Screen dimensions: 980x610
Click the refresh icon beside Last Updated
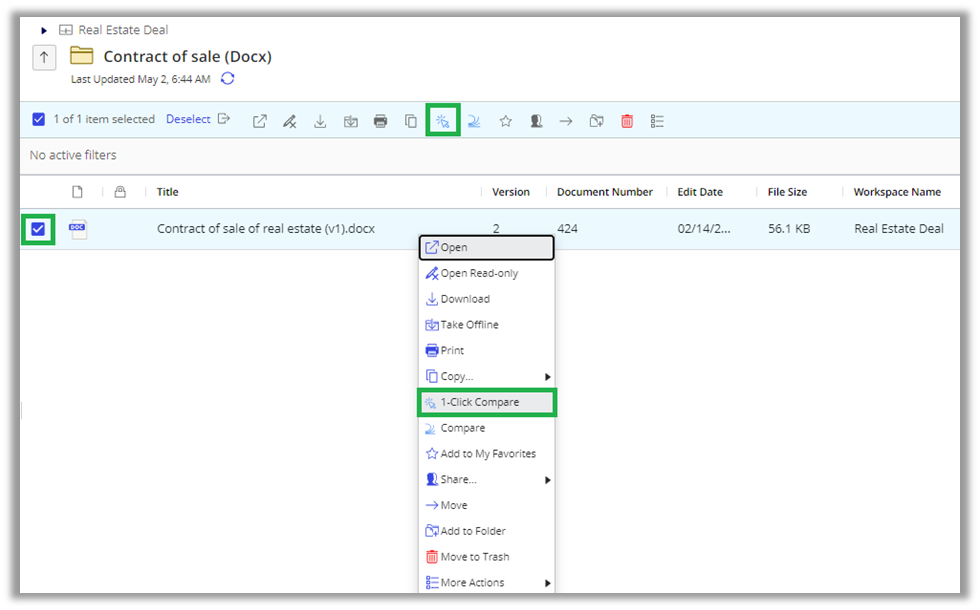pos(229,78)
